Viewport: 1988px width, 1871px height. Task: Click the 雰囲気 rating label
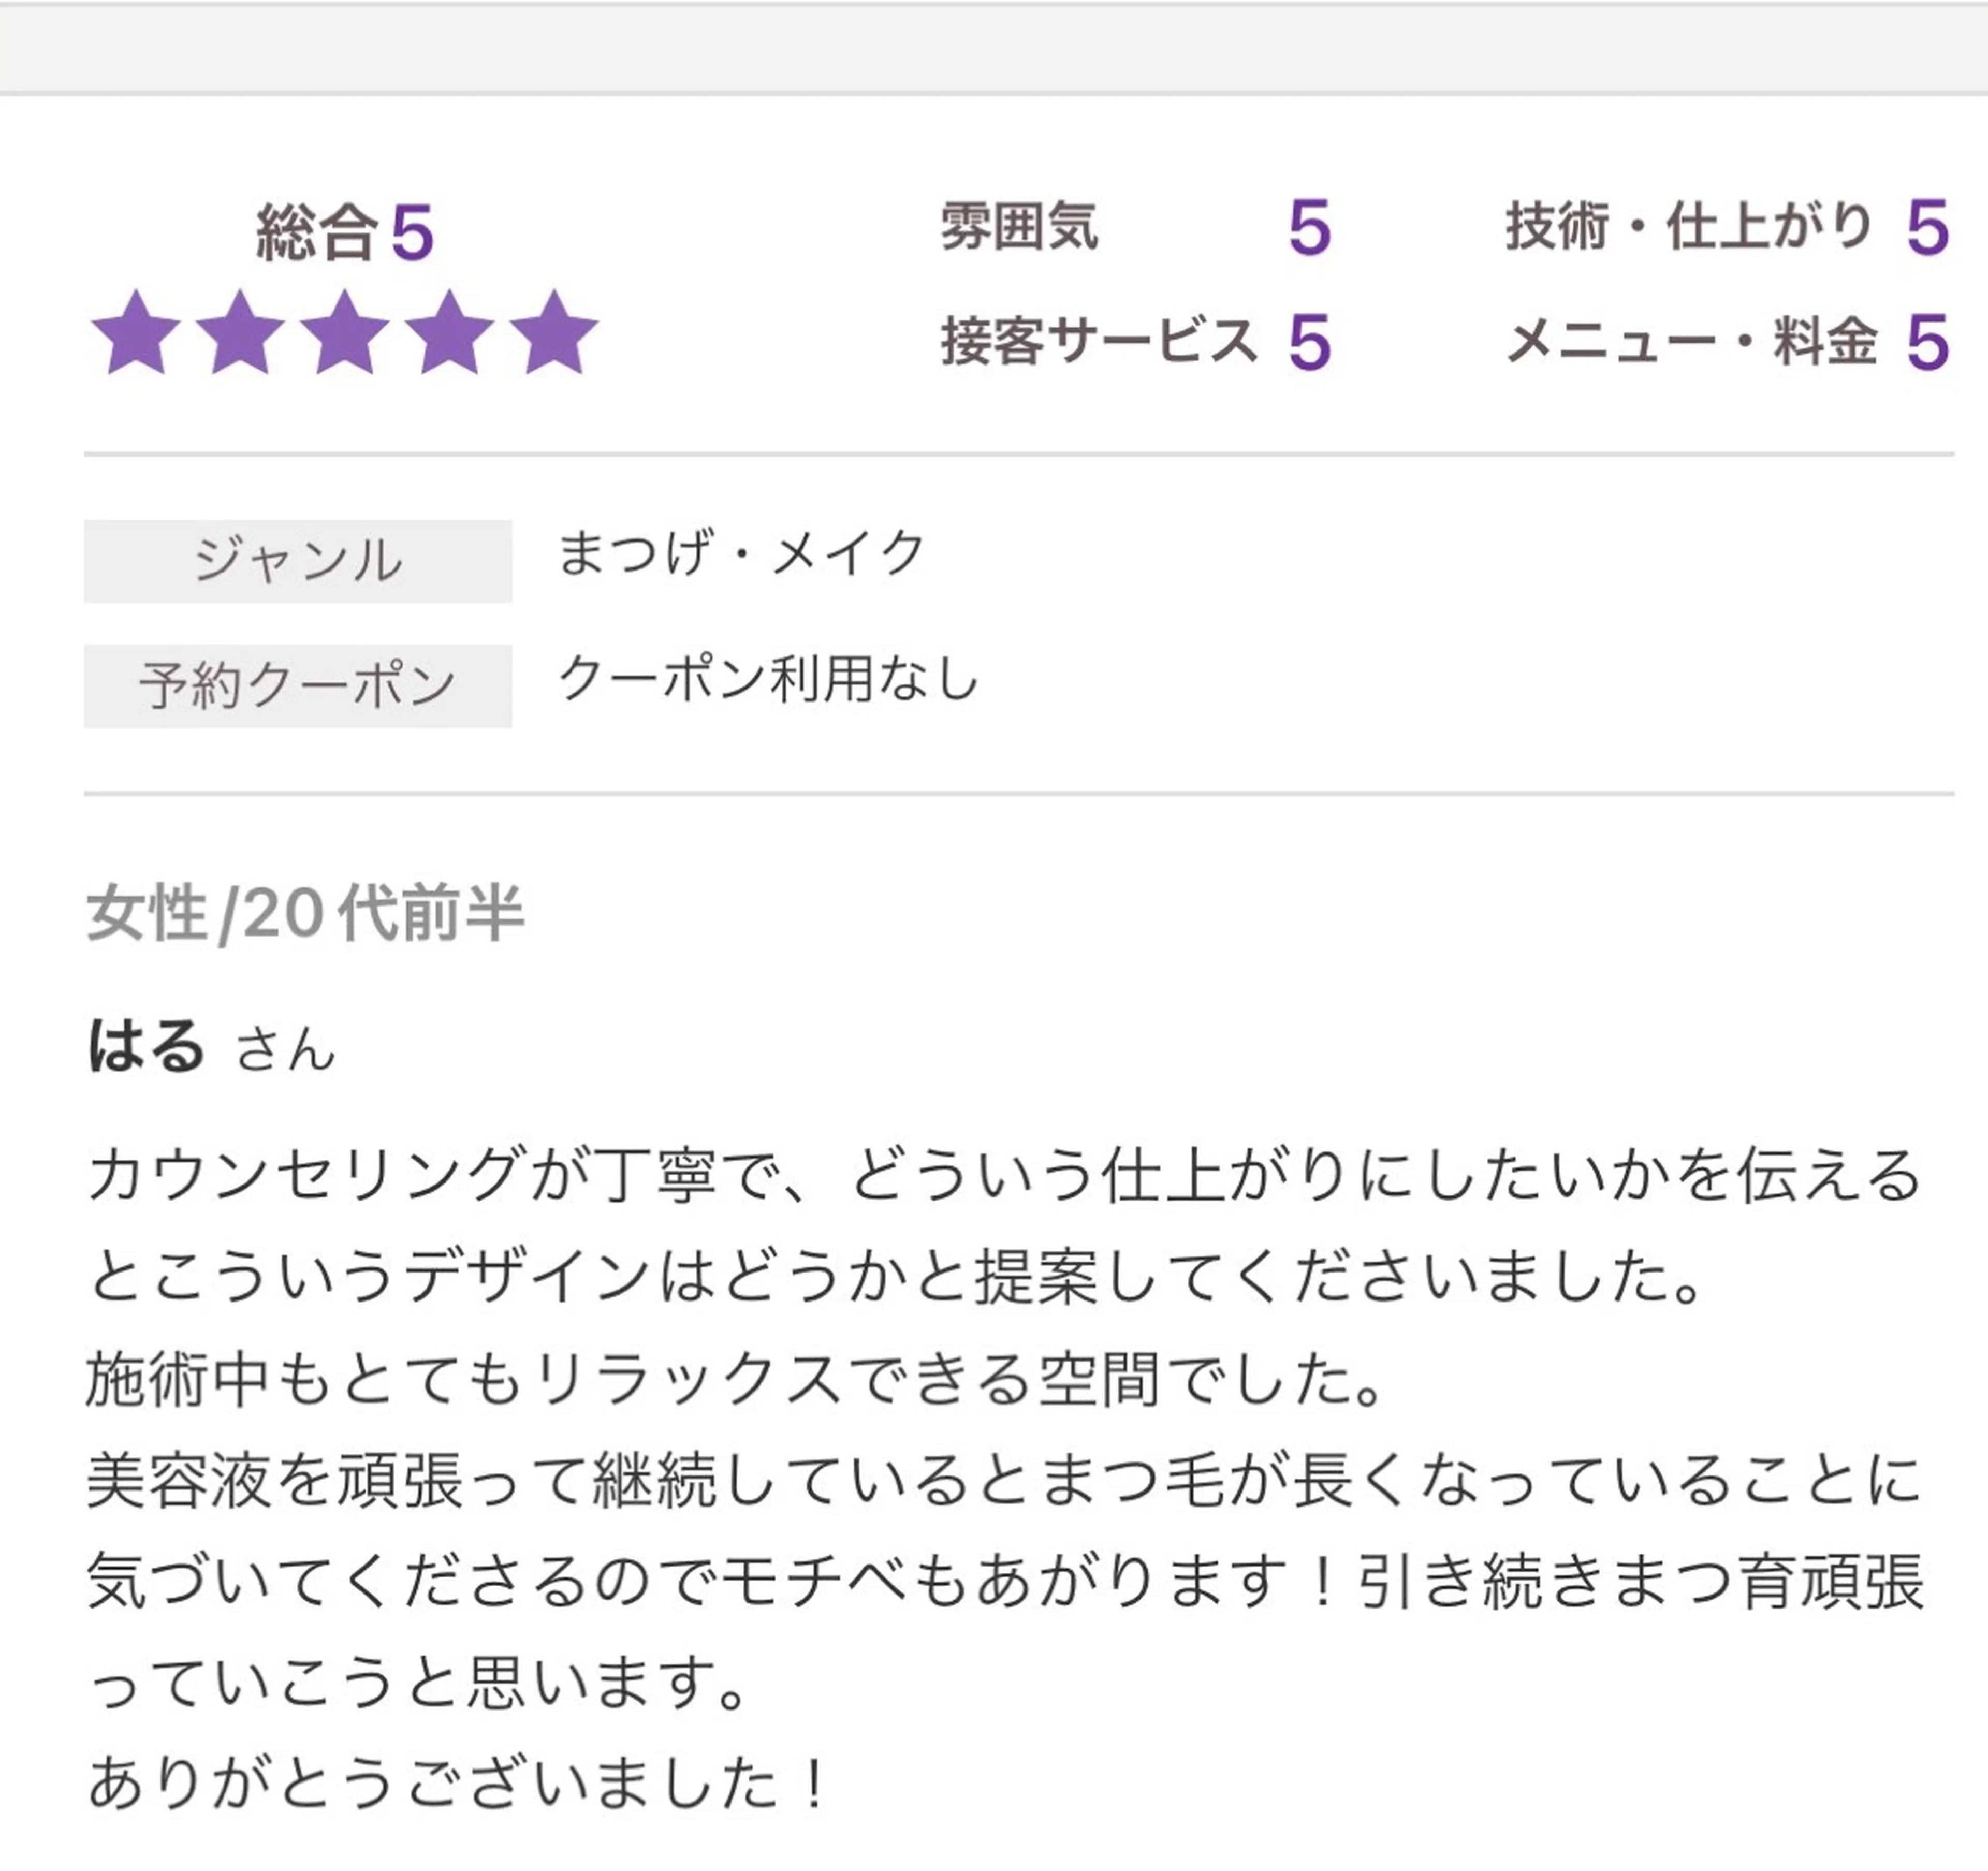pos(1019,227)
